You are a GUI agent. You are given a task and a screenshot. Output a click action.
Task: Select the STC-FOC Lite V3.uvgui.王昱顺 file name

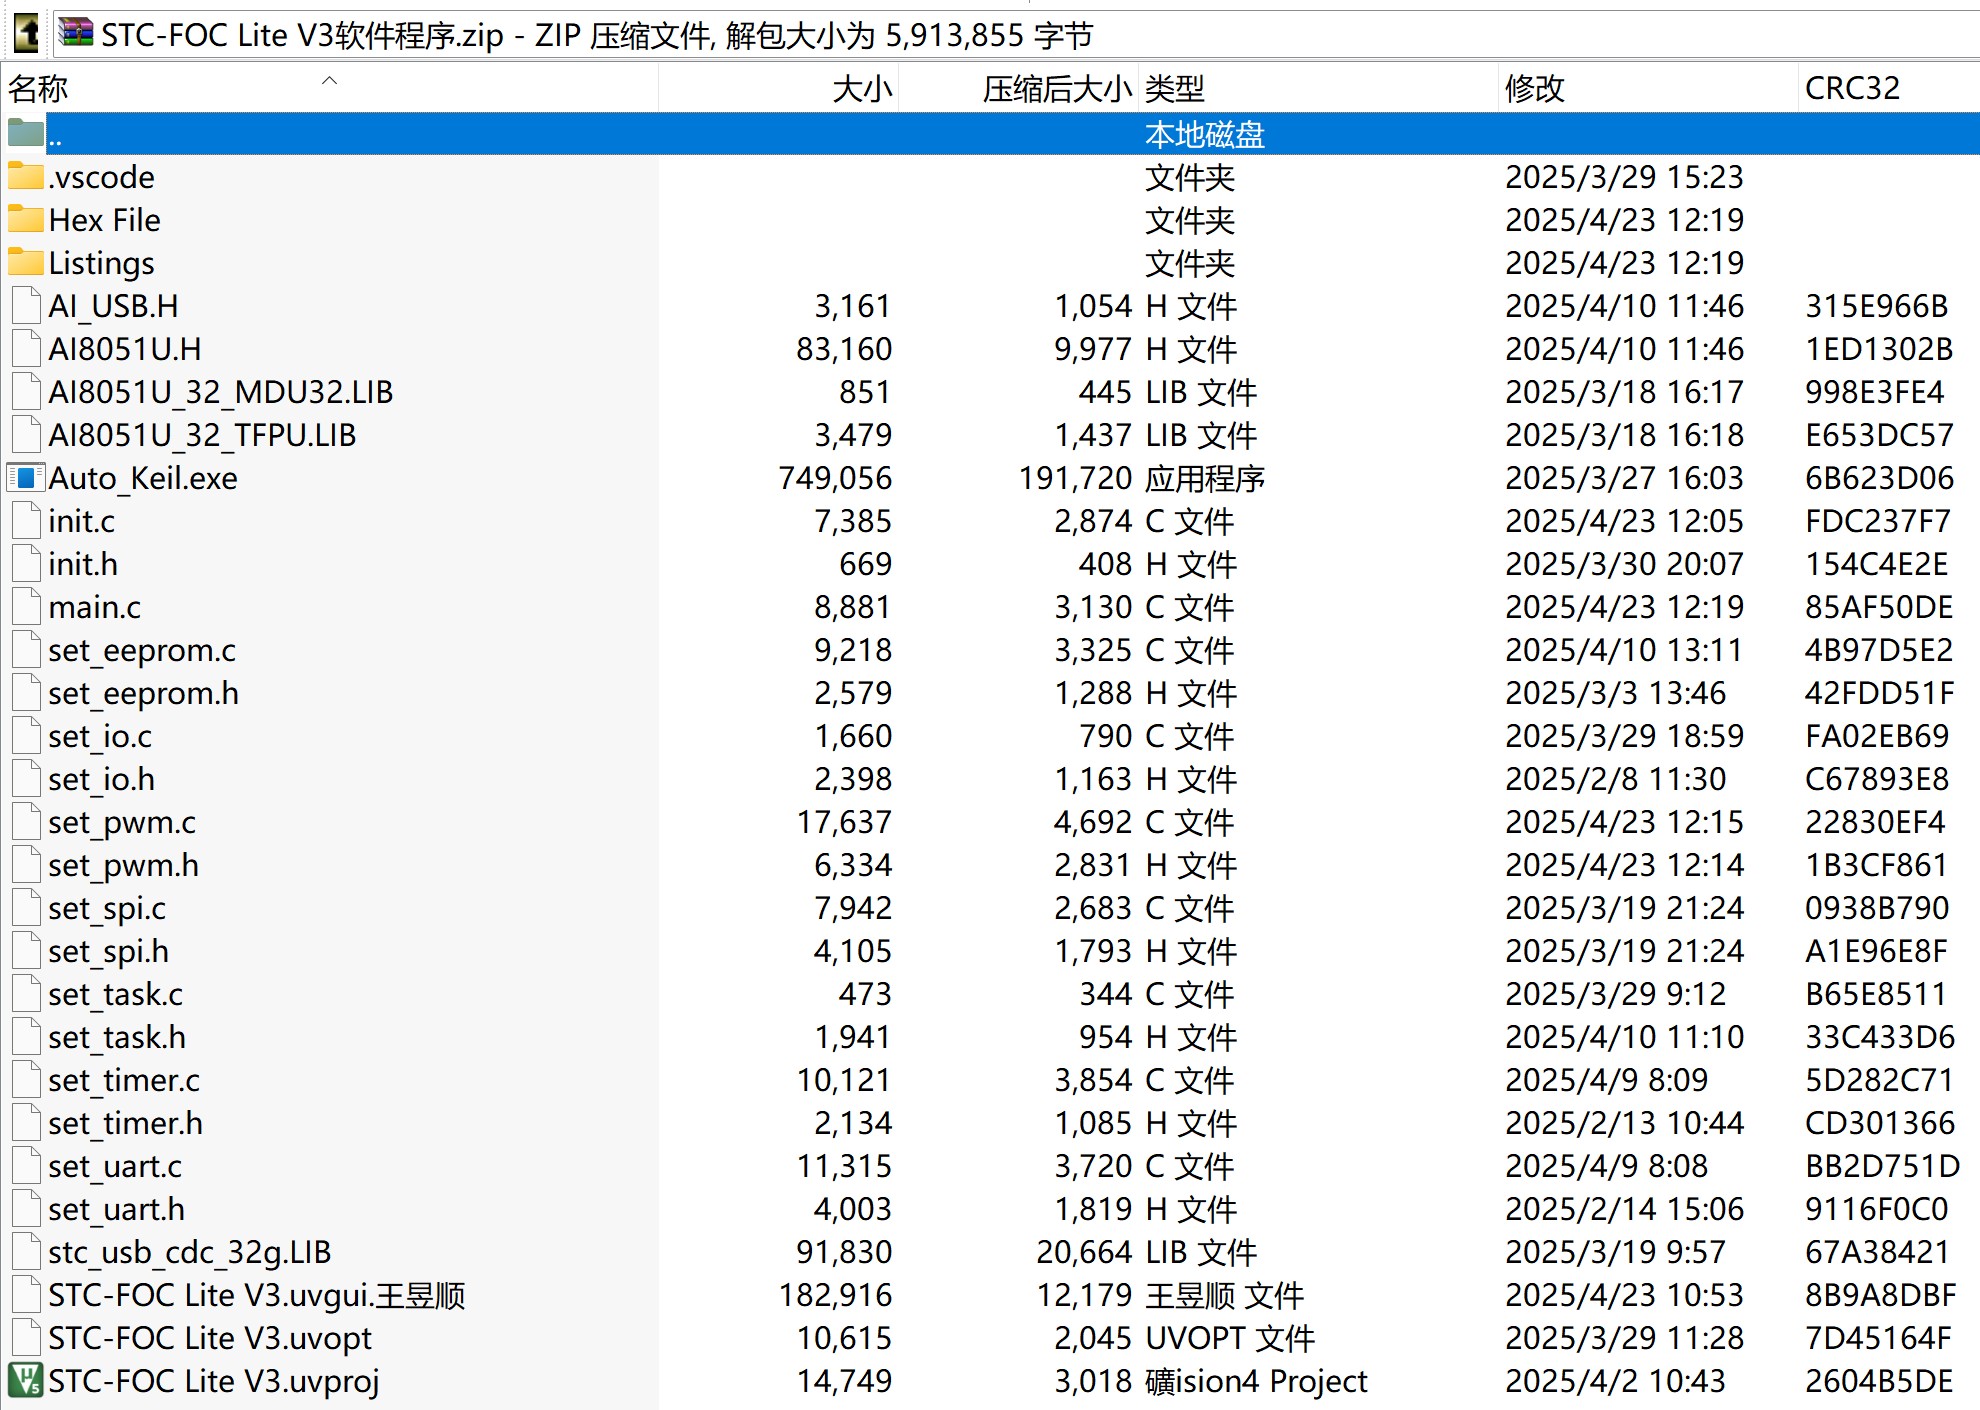click(257, 1295)
